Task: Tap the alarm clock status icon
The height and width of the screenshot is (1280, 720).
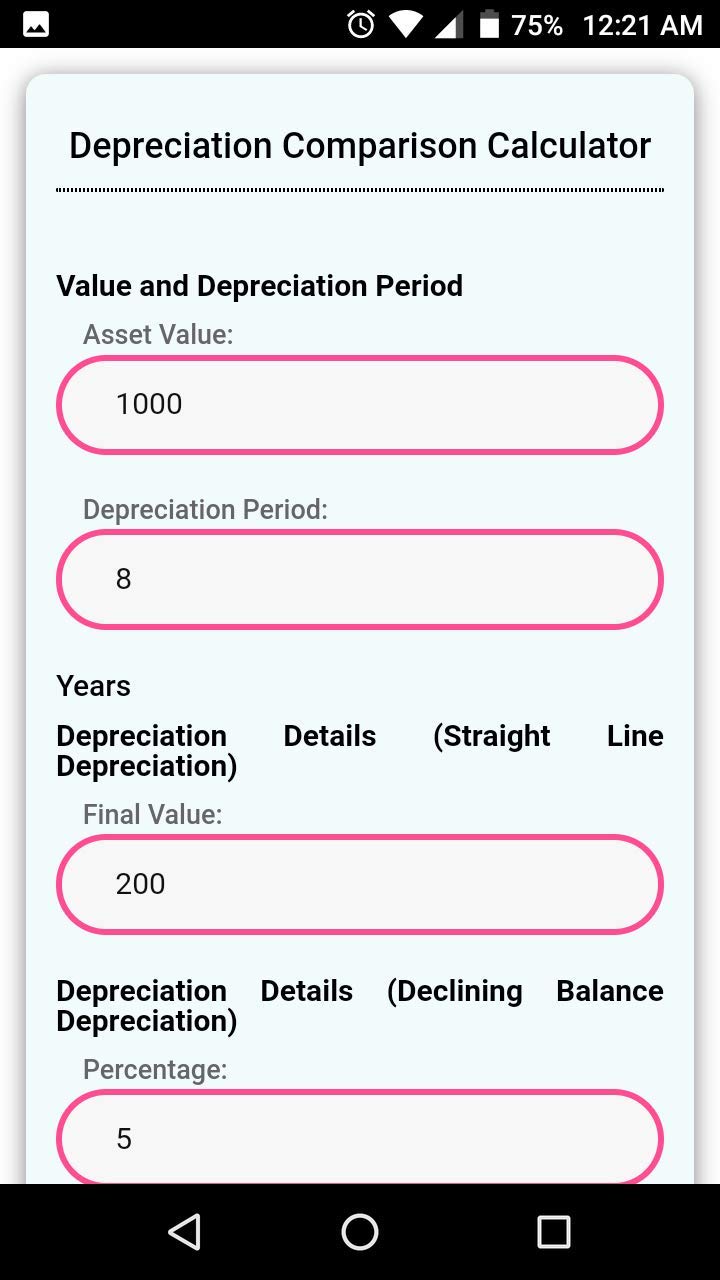Action: coord(360,25)
